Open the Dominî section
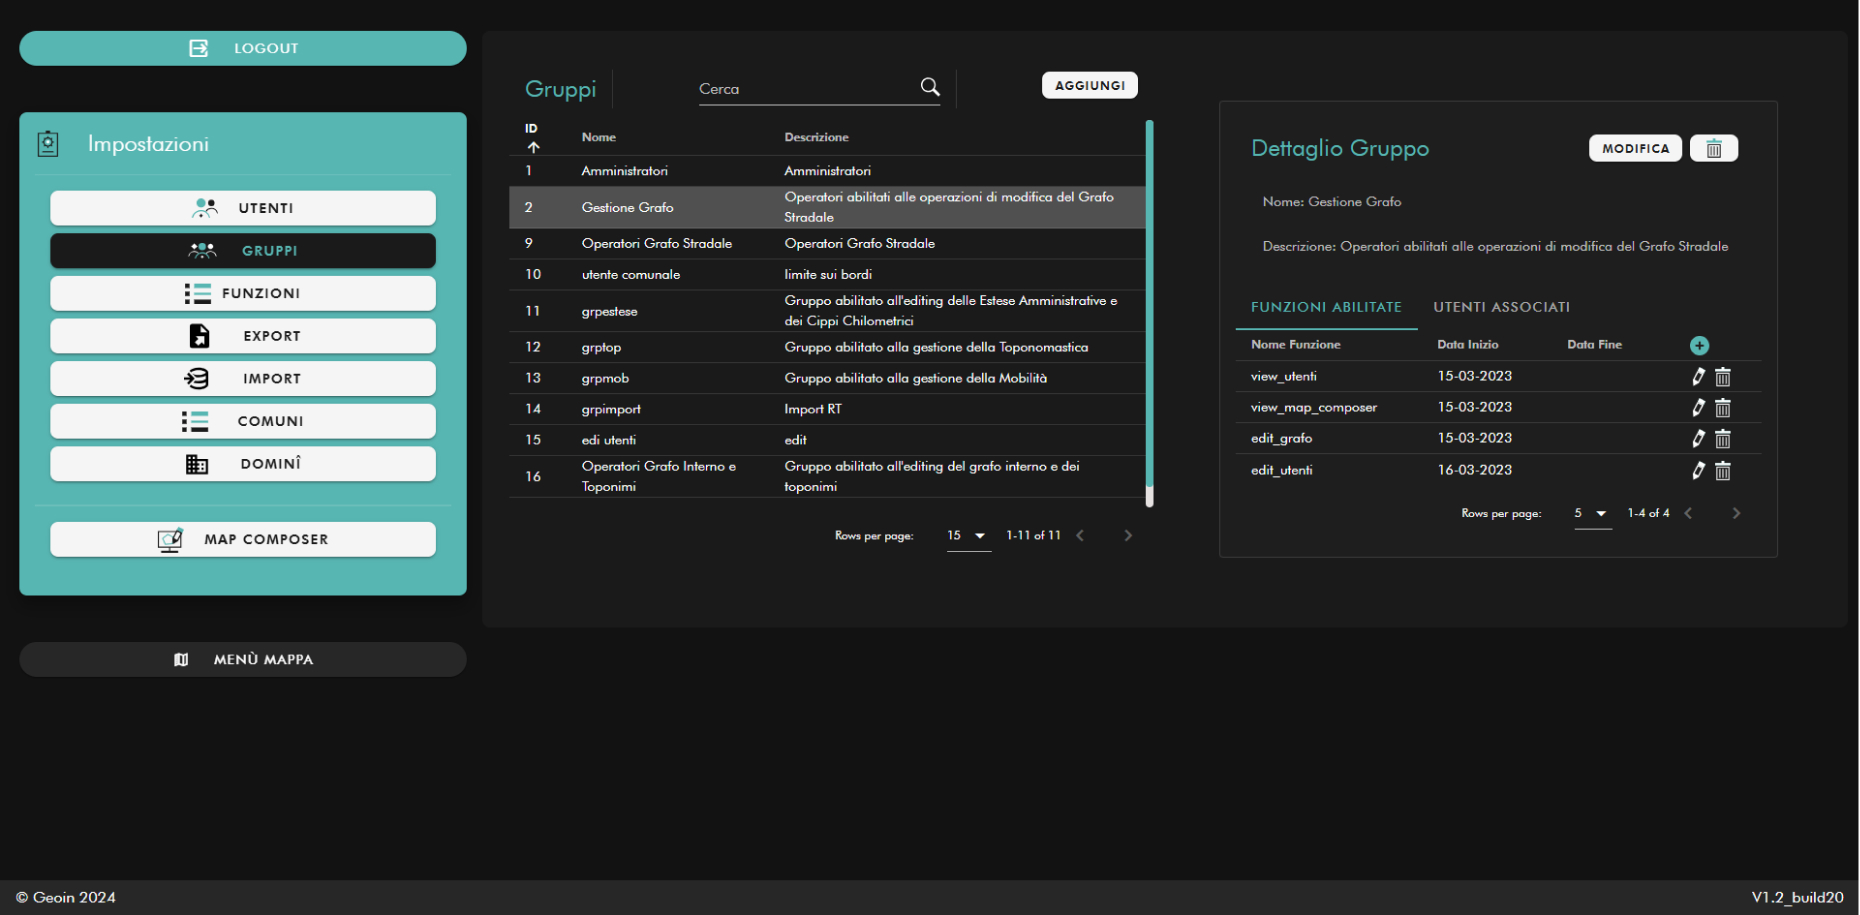This screenshot has height=915, width=1860. [x=243, y=464]
